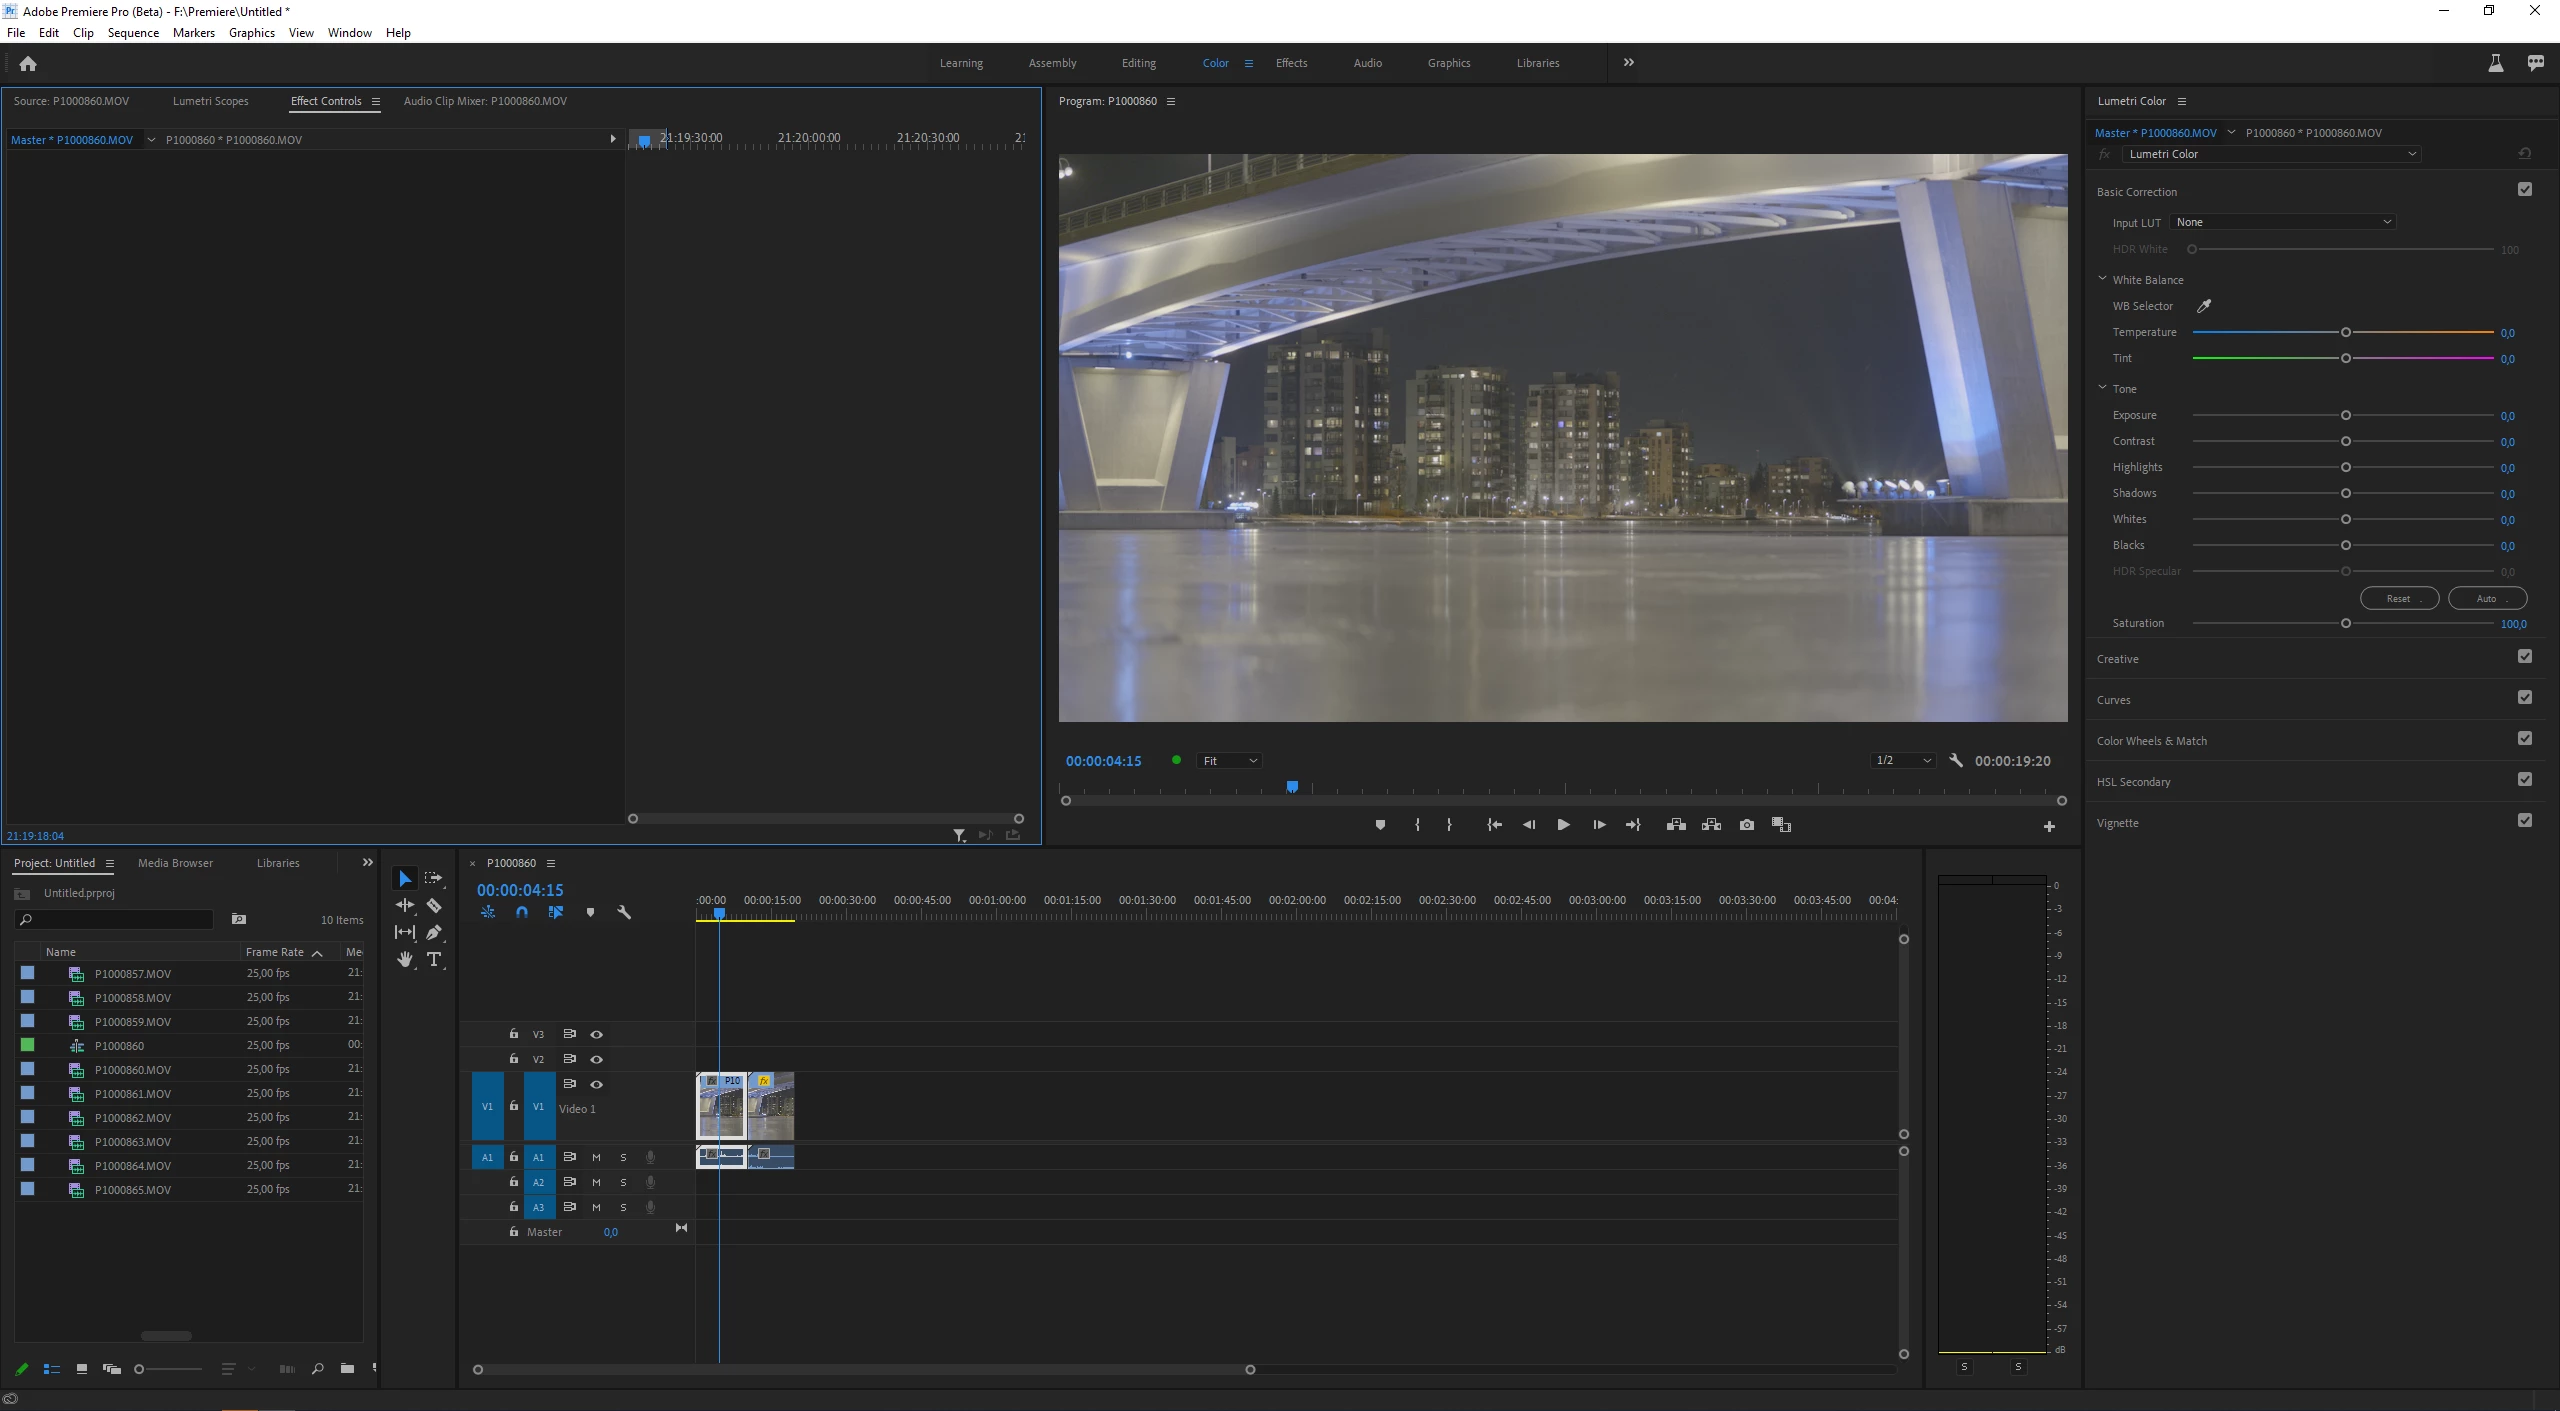Screen dimensions: 2560x1411
Task: Uncheck the Vignette section checkbox
Action: click(2524, 821)
